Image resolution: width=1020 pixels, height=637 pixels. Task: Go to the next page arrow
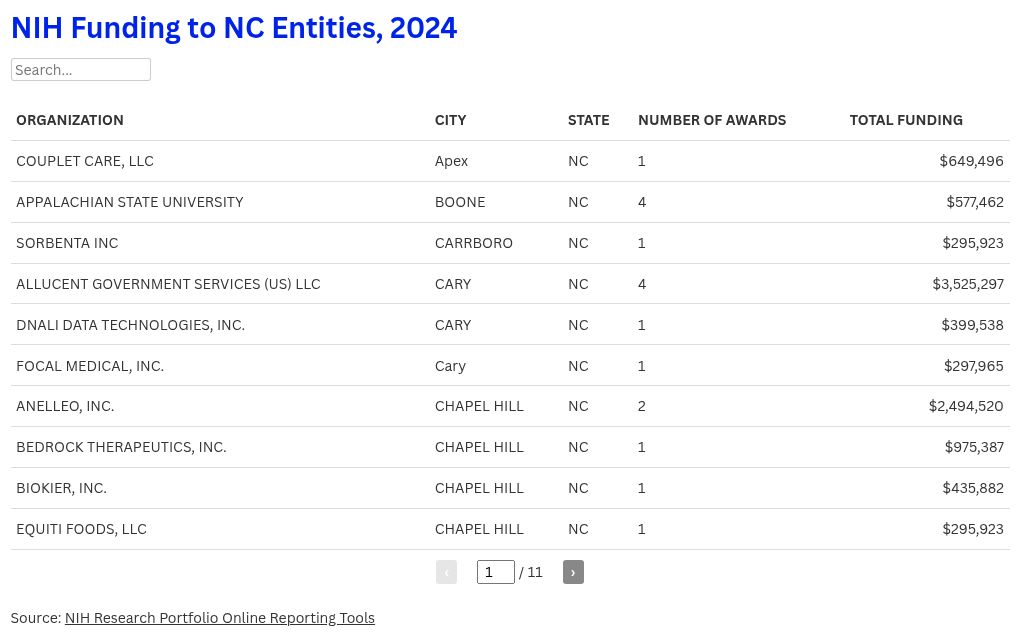(x=572, y=572)
